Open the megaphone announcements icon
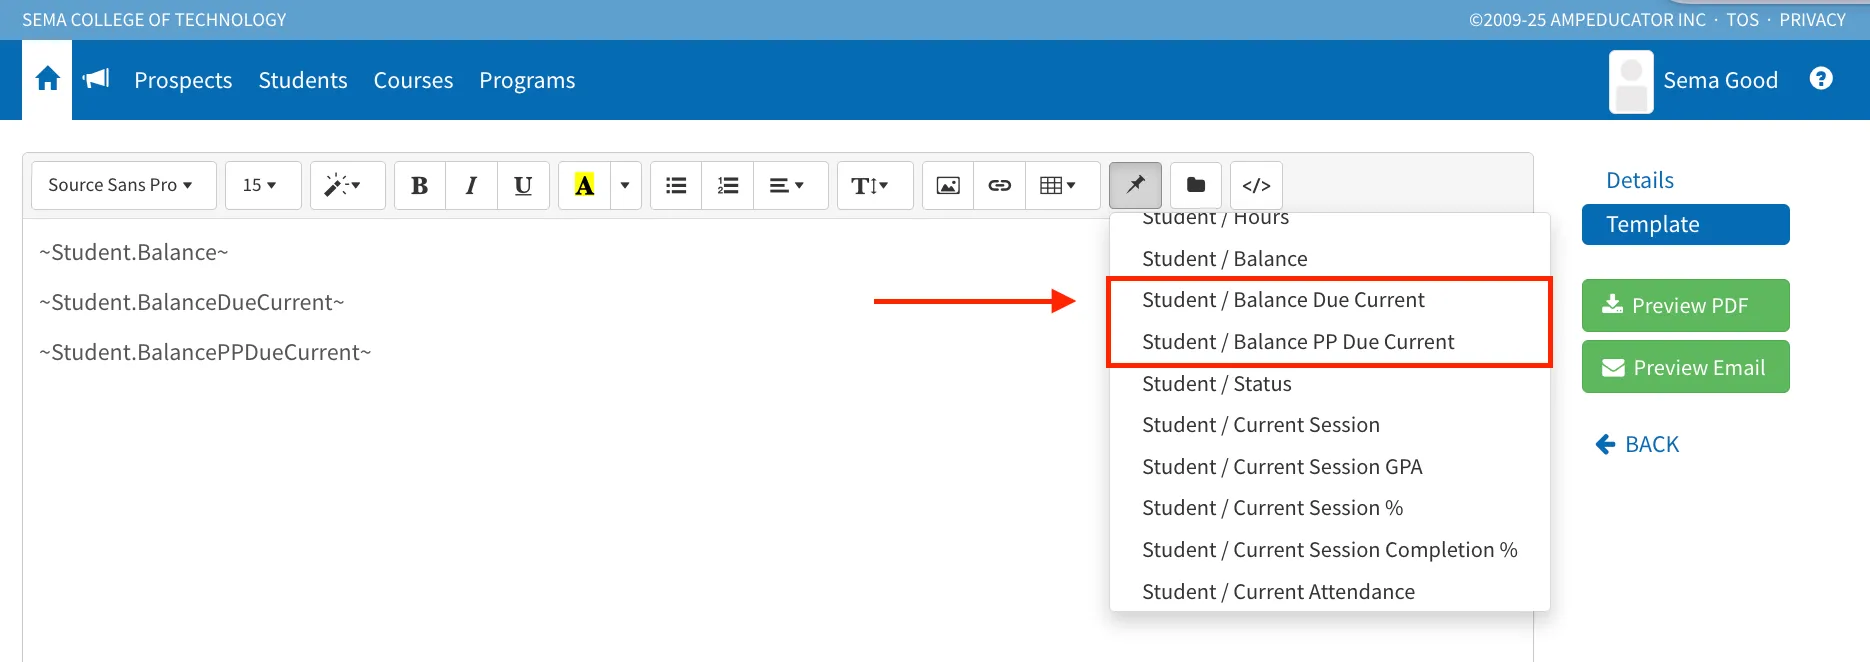 pos(96,79)
